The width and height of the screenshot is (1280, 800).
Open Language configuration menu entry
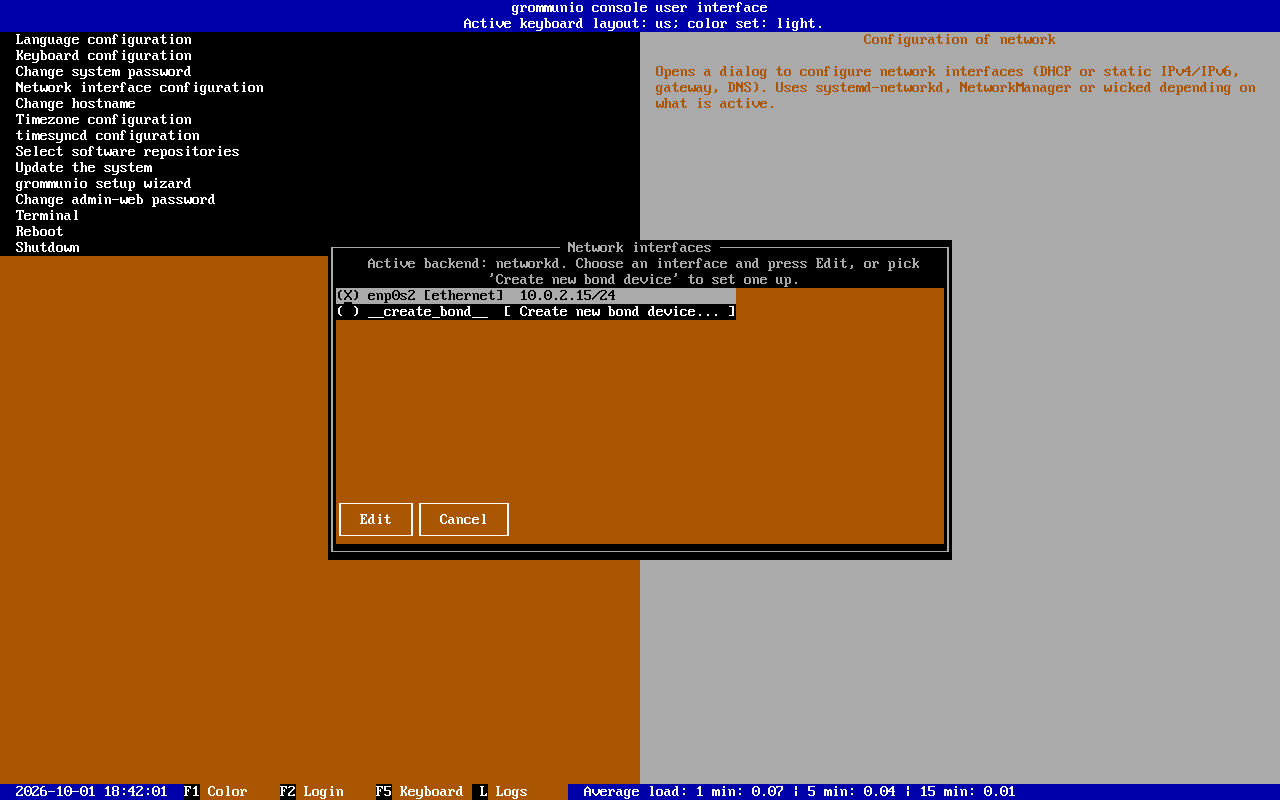tap(104, 40)
